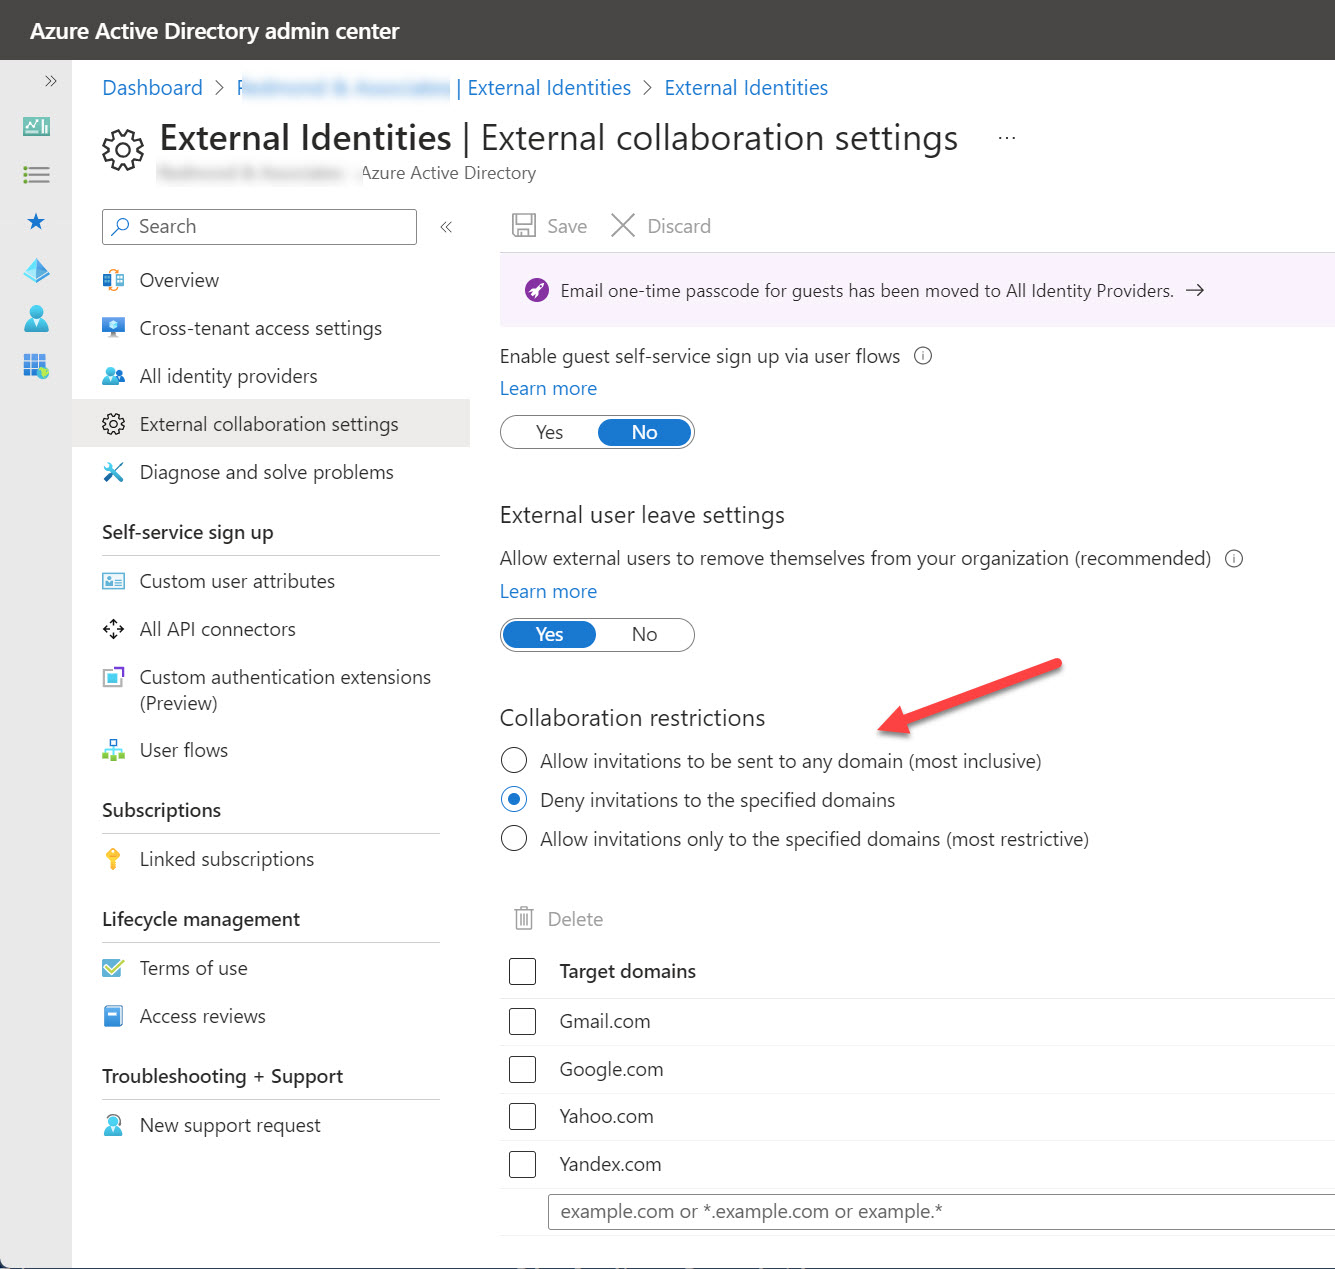Image resolution: width=1335 pixels, height=1269 pixels.
Task: Open Enterprise applications grid icon
Action: pyautogui.click(x=36, y=366)
